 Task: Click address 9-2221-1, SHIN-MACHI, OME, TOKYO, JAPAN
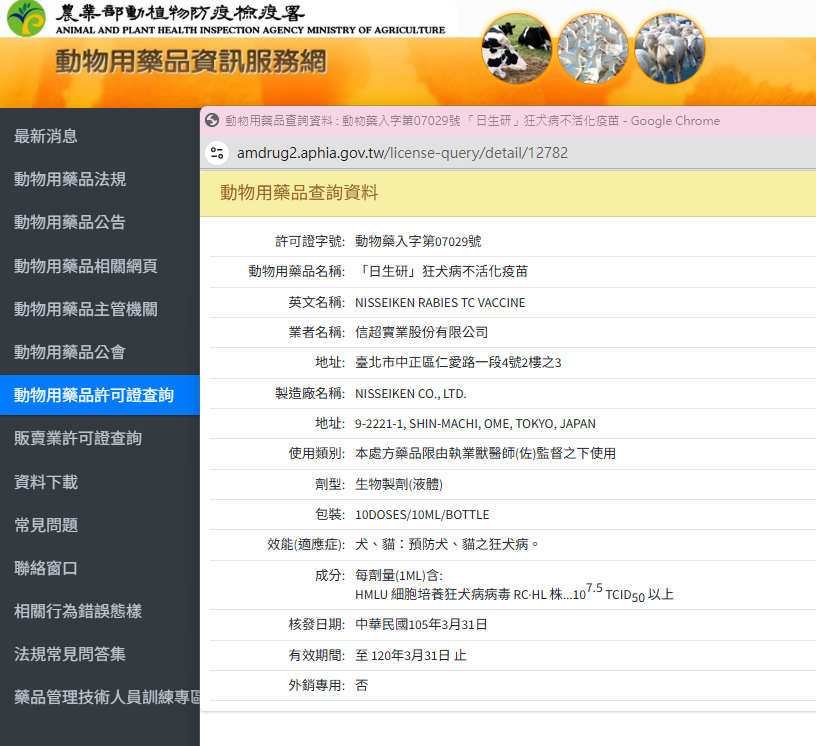(475, 424)
